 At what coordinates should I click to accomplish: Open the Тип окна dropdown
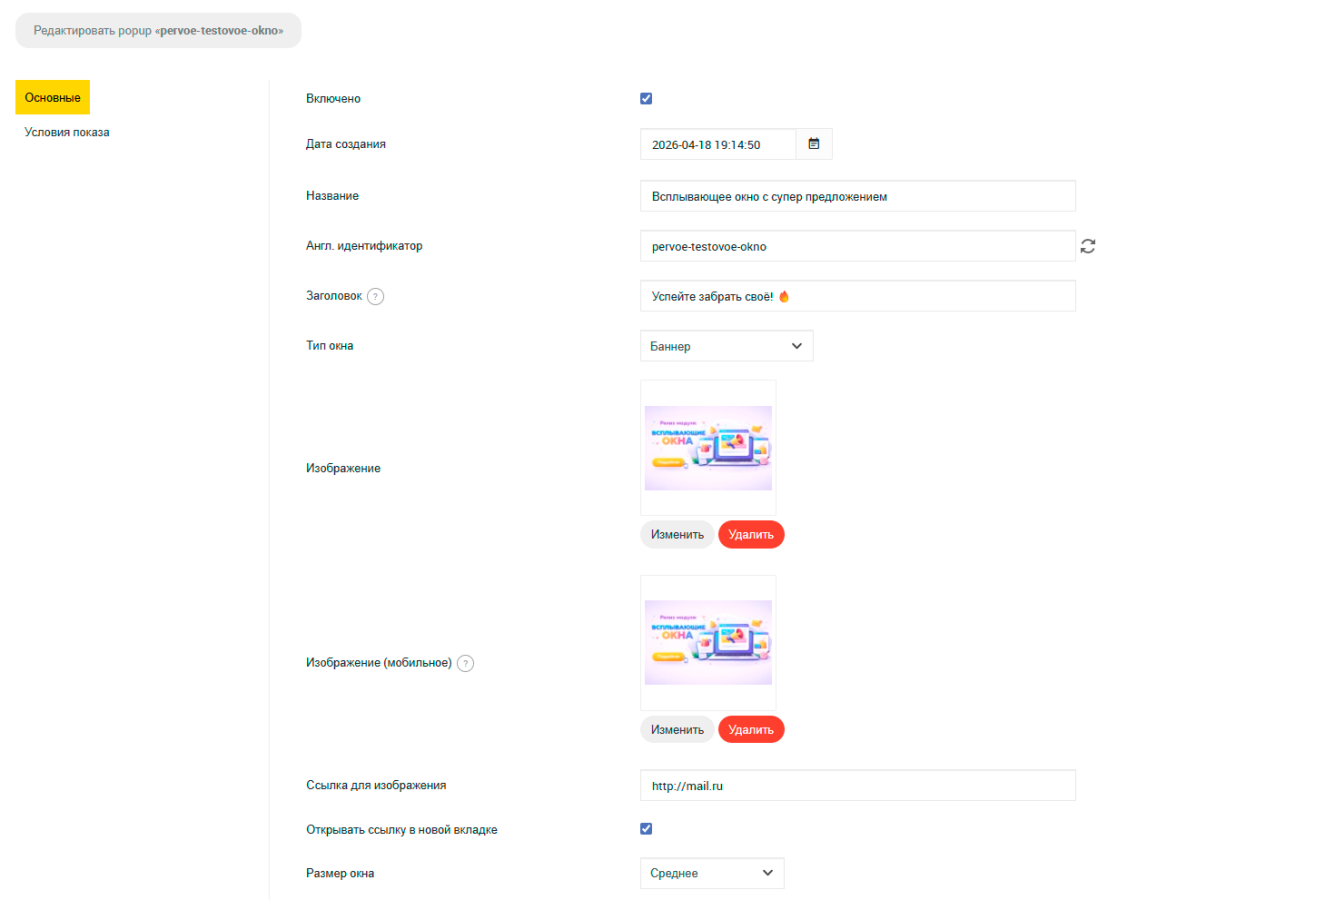click(726, 346)
